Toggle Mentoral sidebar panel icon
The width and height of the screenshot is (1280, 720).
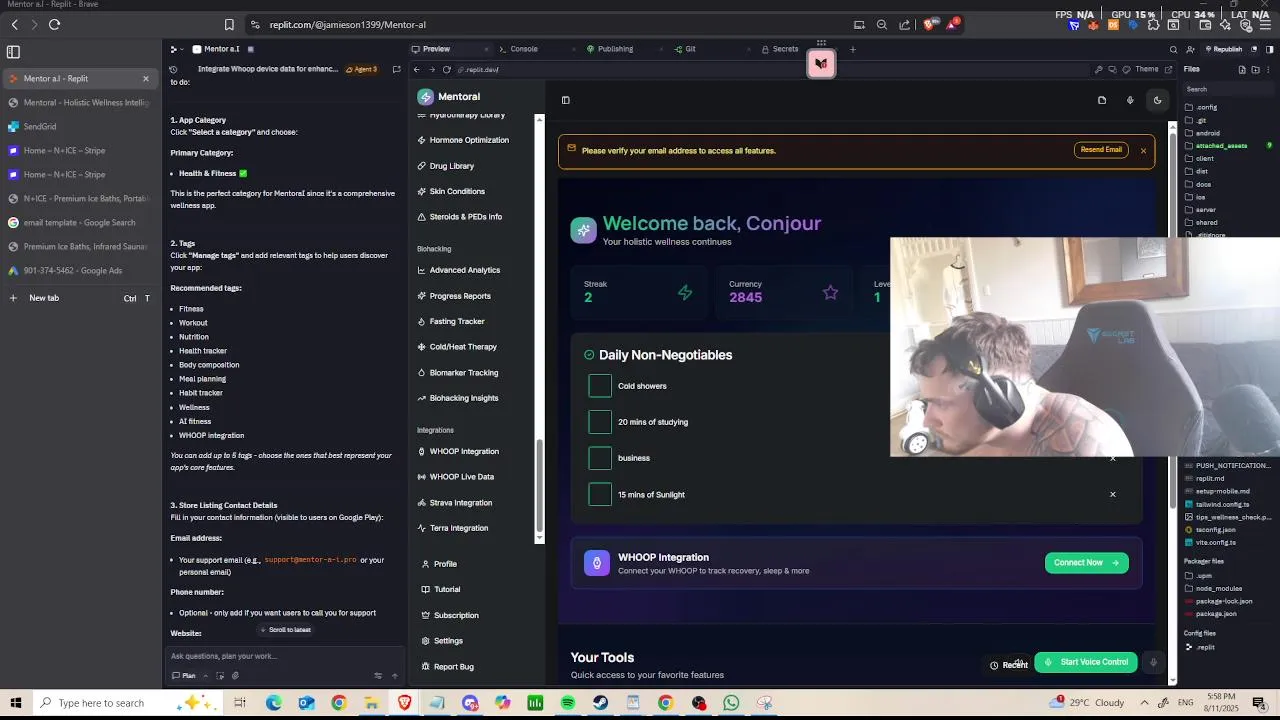tap(566, 100)
